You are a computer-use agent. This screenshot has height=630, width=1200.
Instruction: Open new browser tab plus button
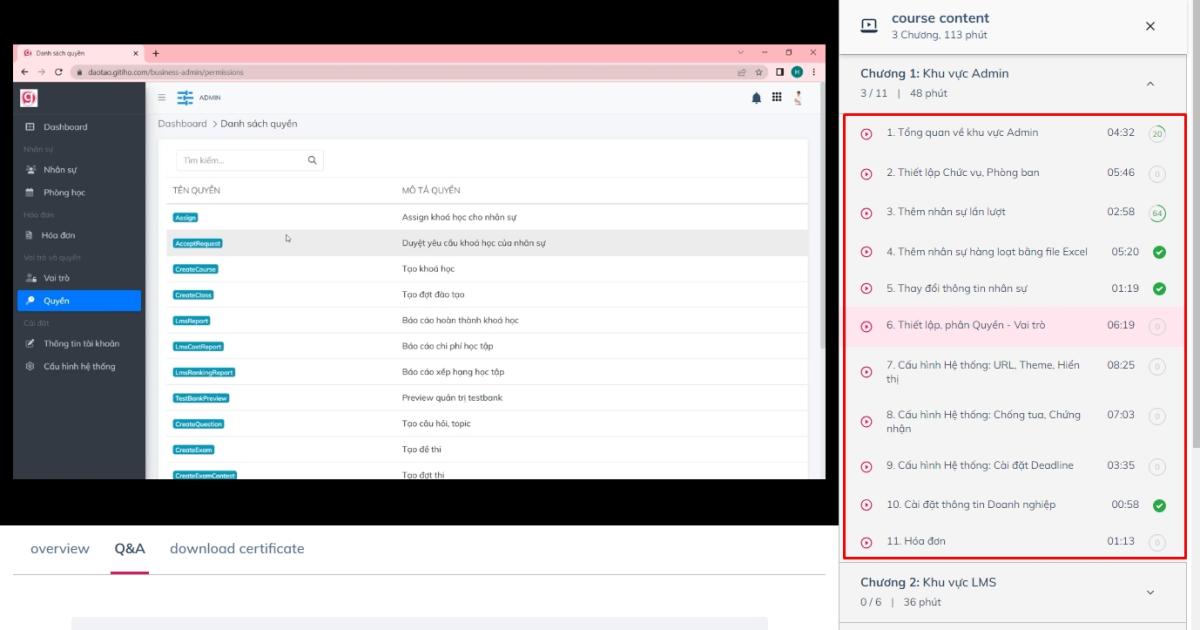click(x=156, y=53)
